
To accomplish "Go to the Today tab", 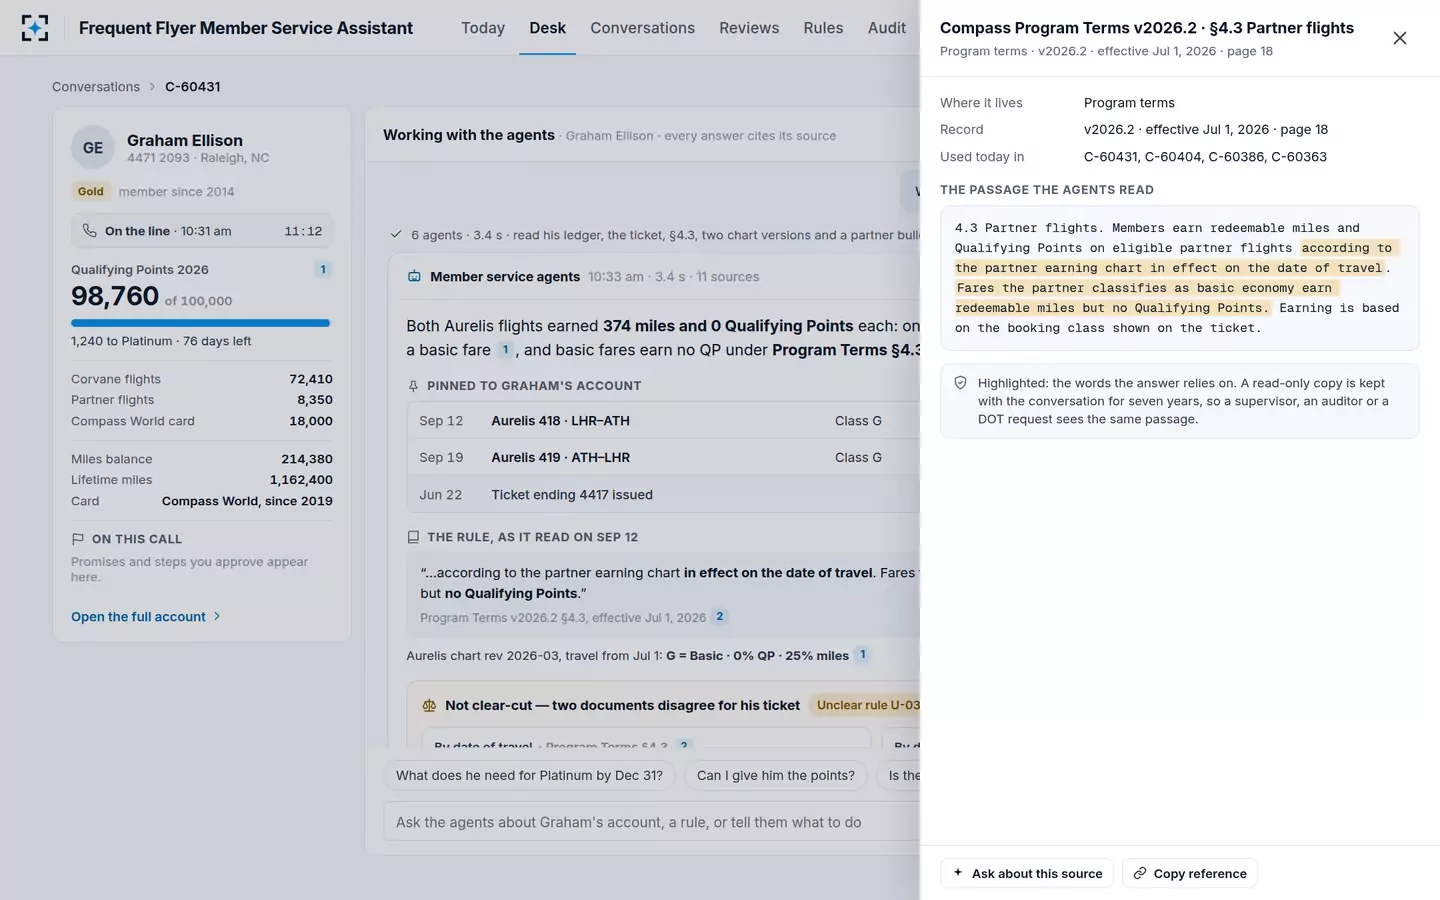I will 483,28.
